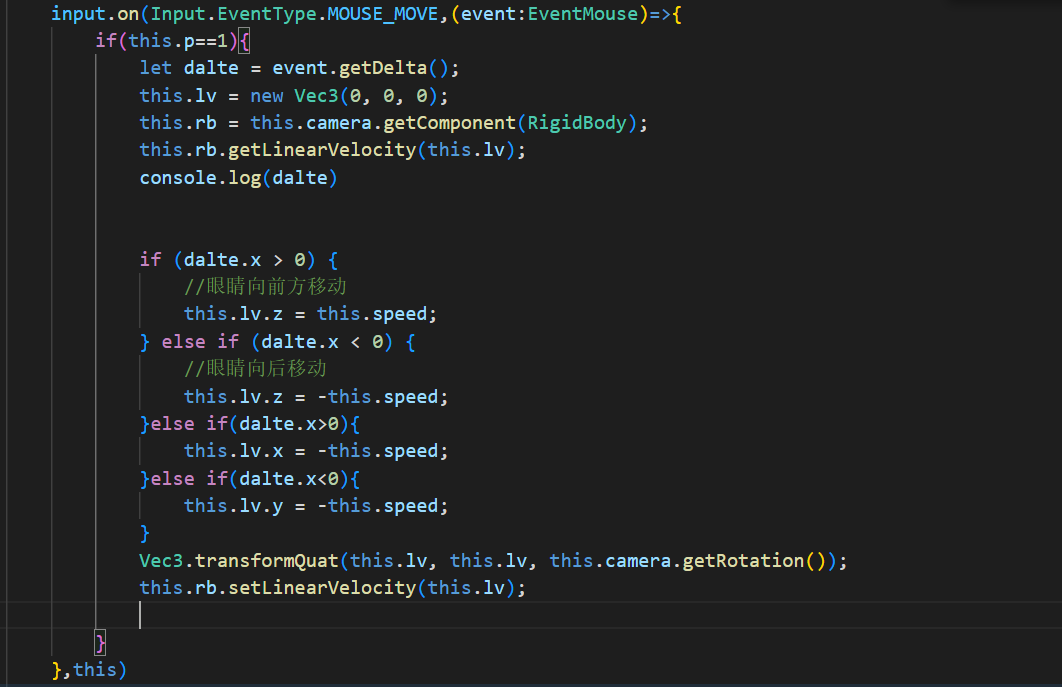The width and height of the screenshot is (1062, 687).
Task: Click 'EventMouse' type in the first line
Action: tap(583, 14)
